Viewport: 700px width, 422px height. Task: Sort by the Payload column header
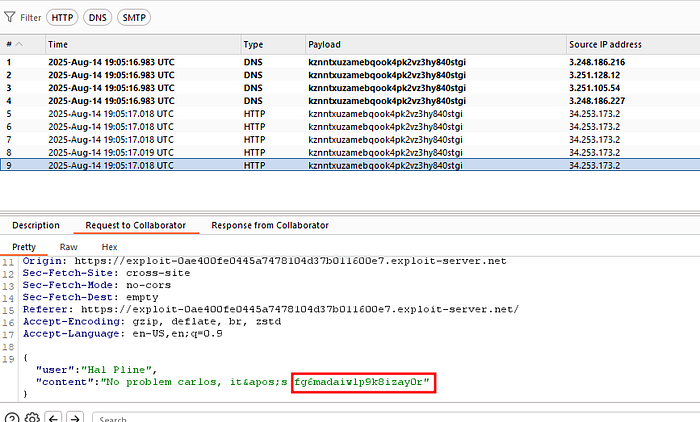point(436,44)
